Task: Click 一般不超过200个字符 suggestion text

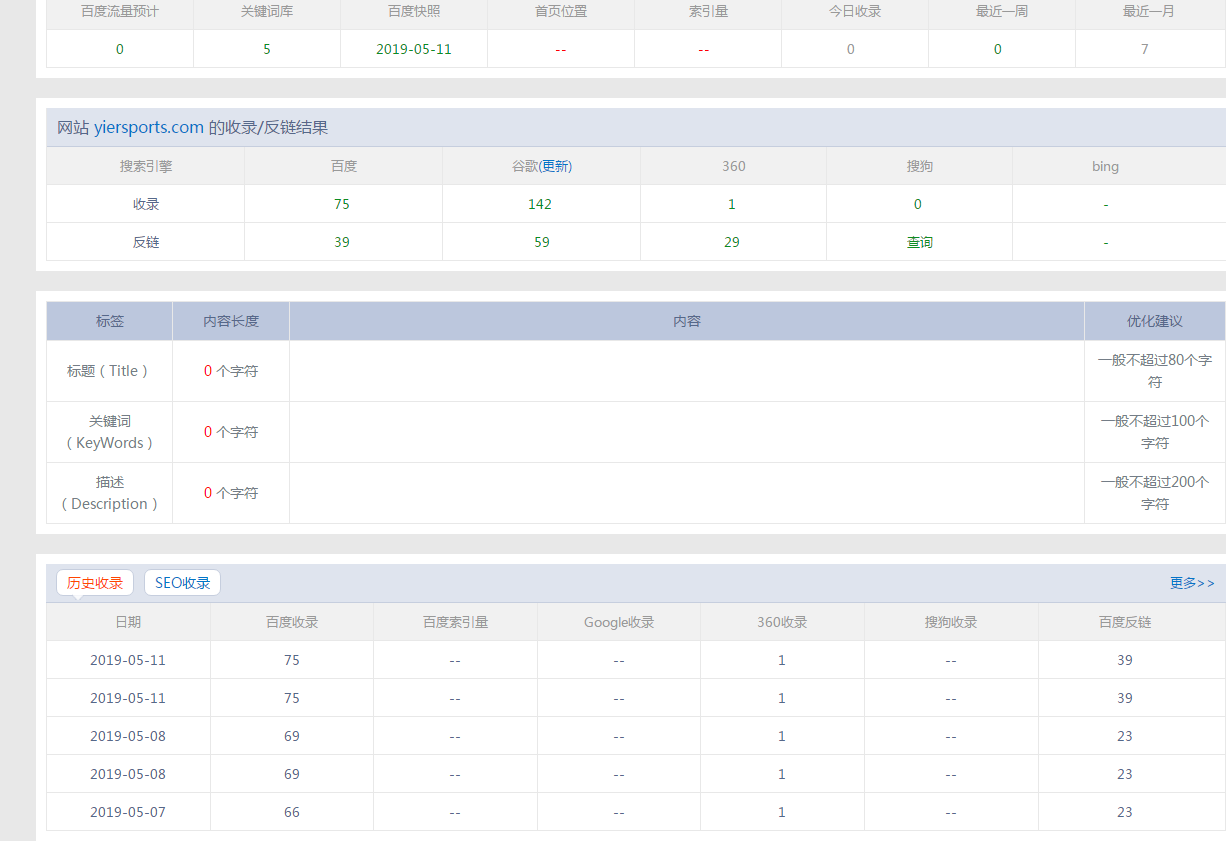Action: coord(1155,493)
